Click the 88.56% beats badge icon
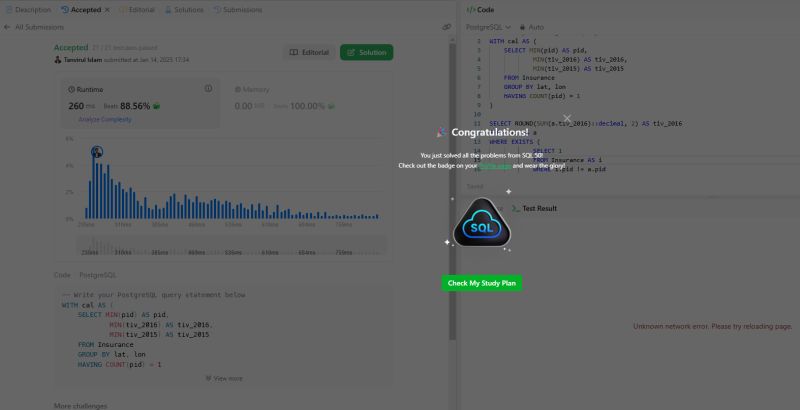The width and height of the screenshot is (800, 410). 157,106
